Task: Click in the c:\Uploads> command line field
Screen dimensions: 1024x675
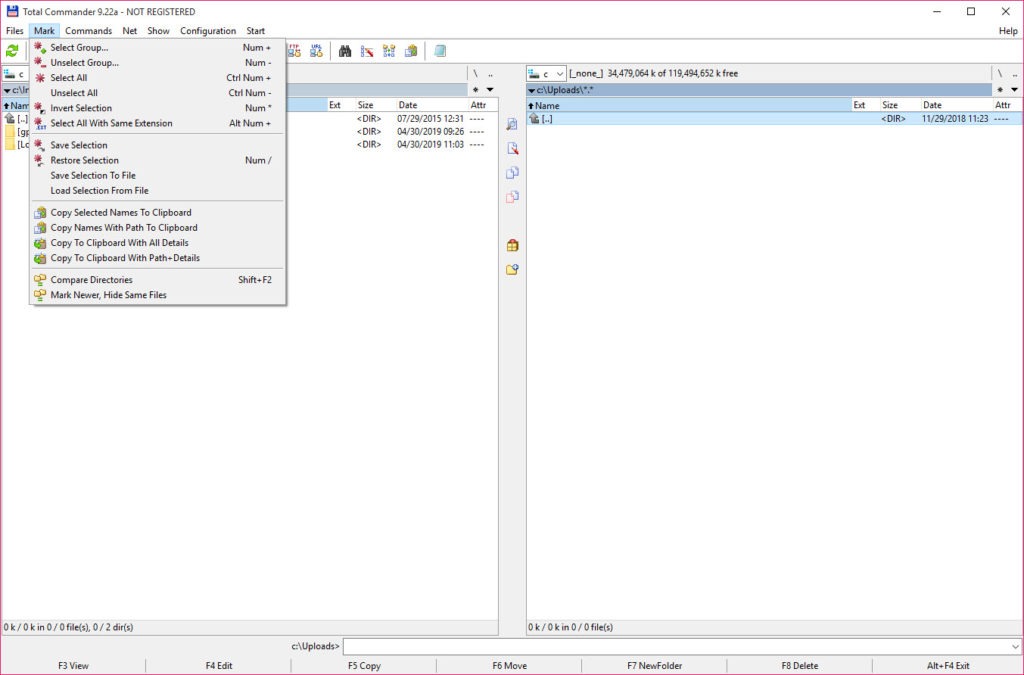Action: tap(677, 646)
